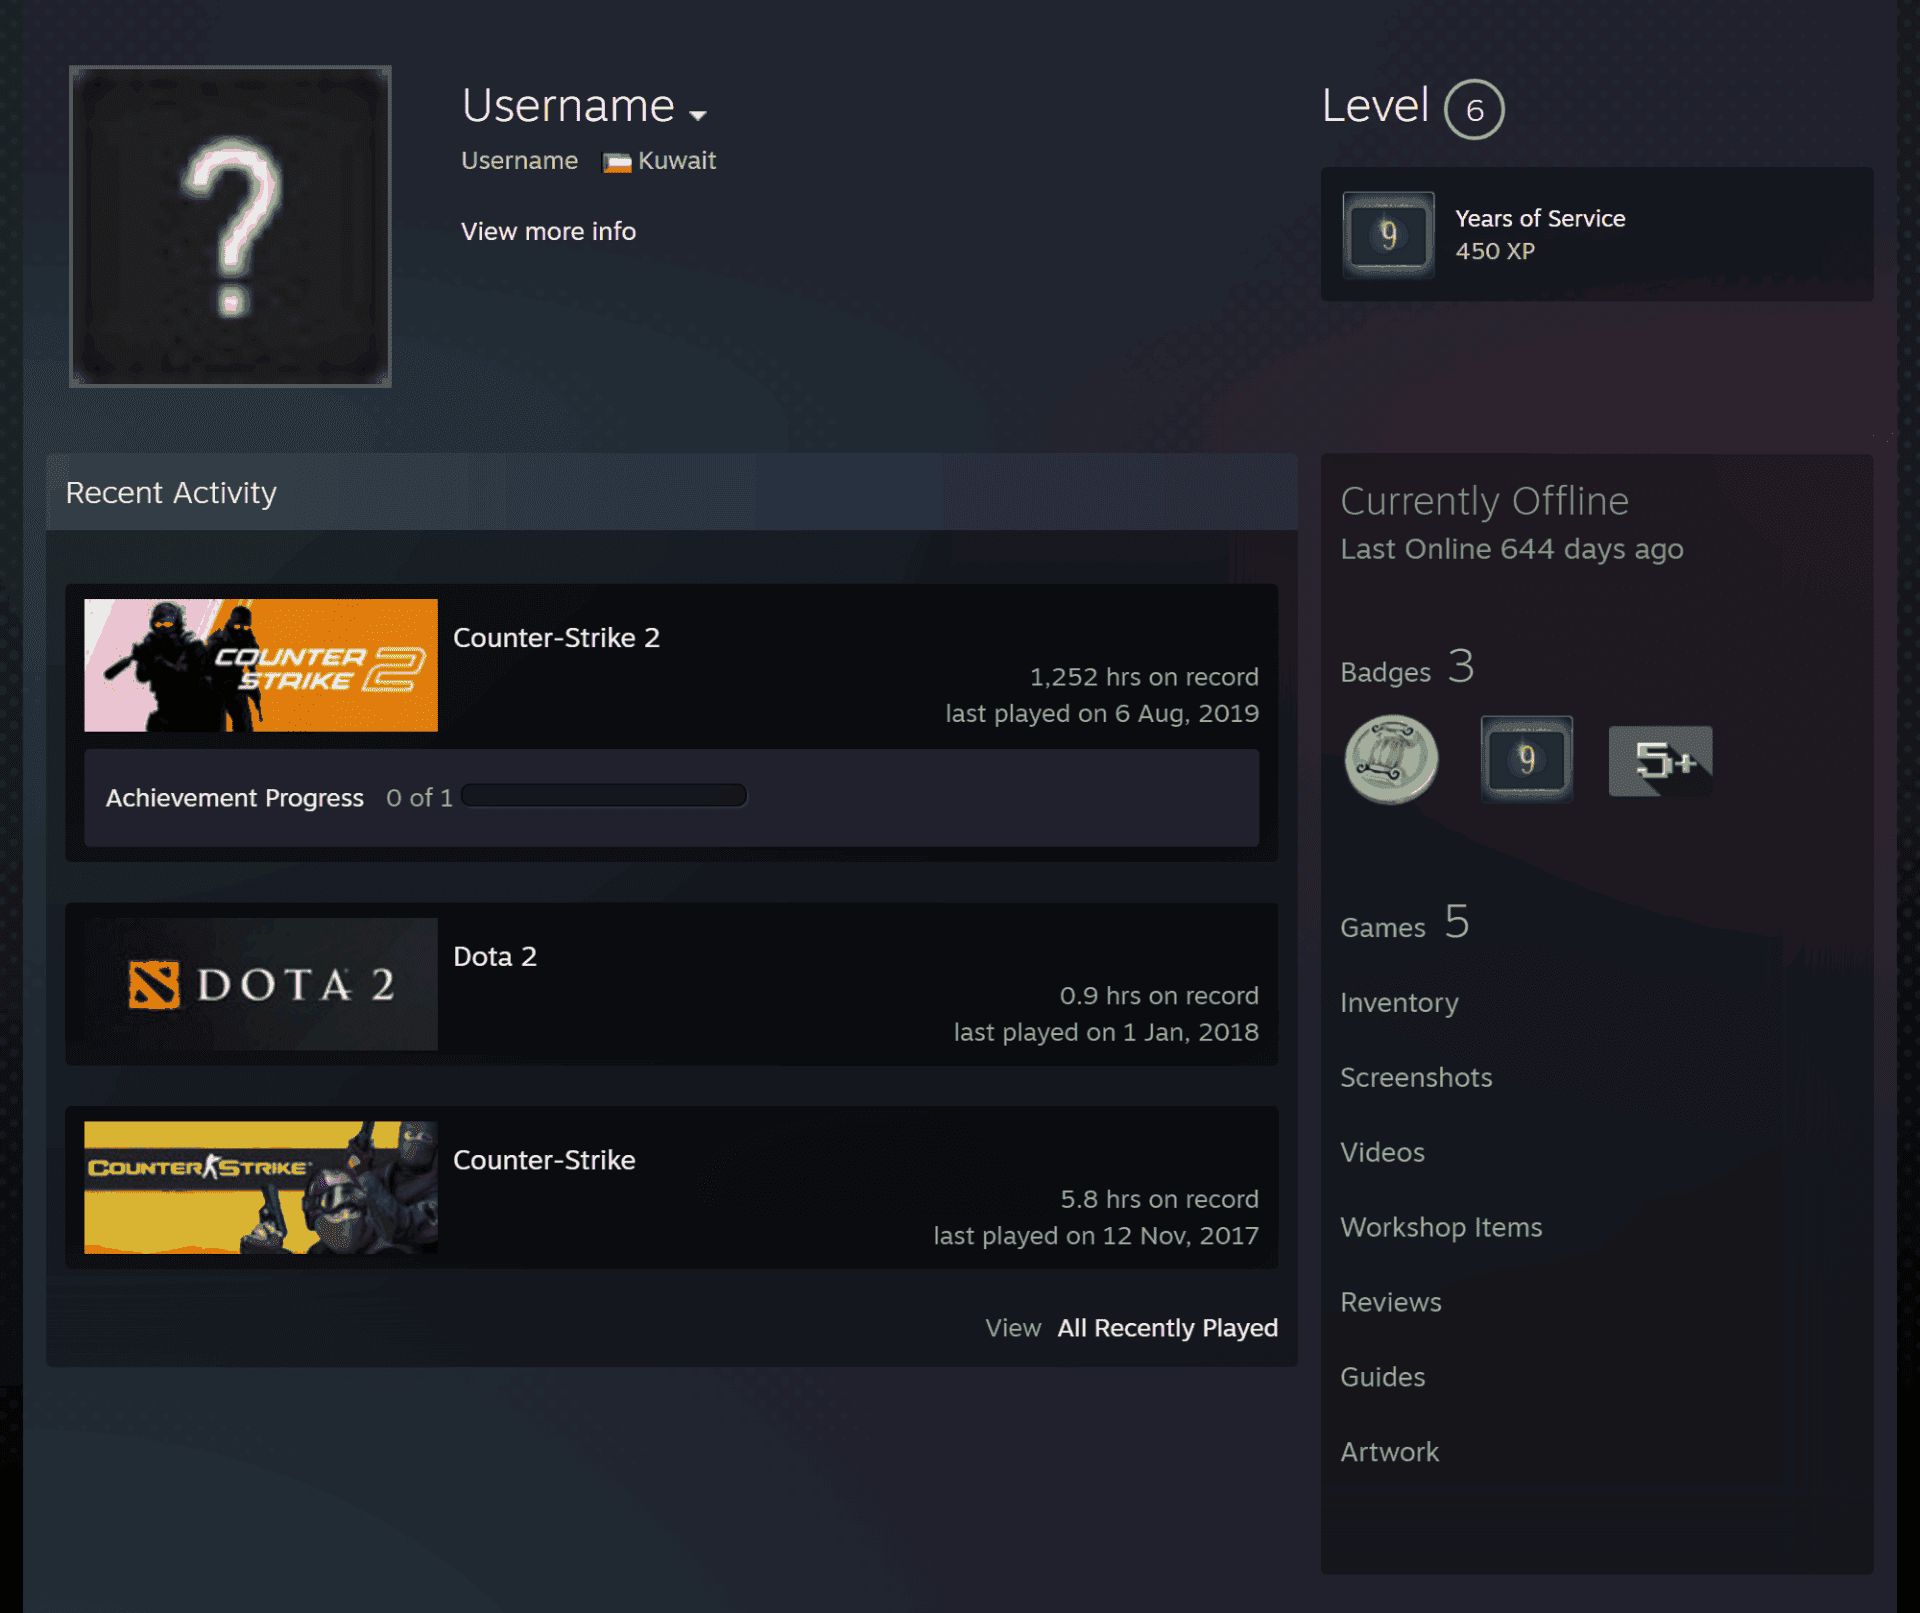Open the Videos link

[x=1382, y=1152]
